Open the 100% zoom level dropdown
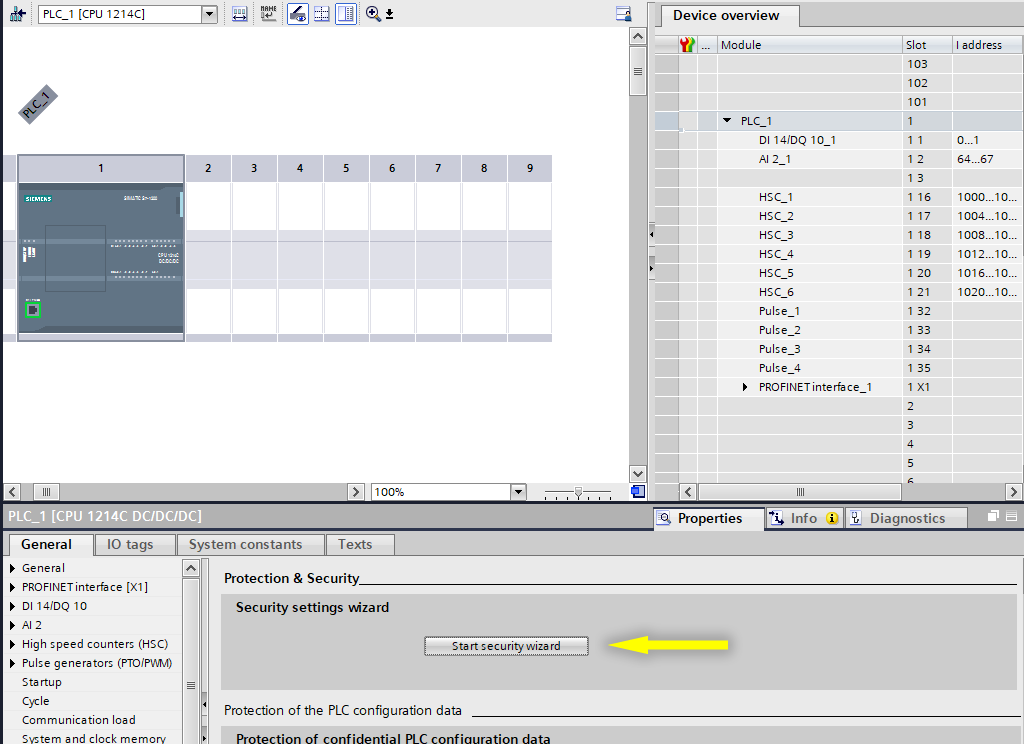This screenshot has width=1024, height=744. 517,492
